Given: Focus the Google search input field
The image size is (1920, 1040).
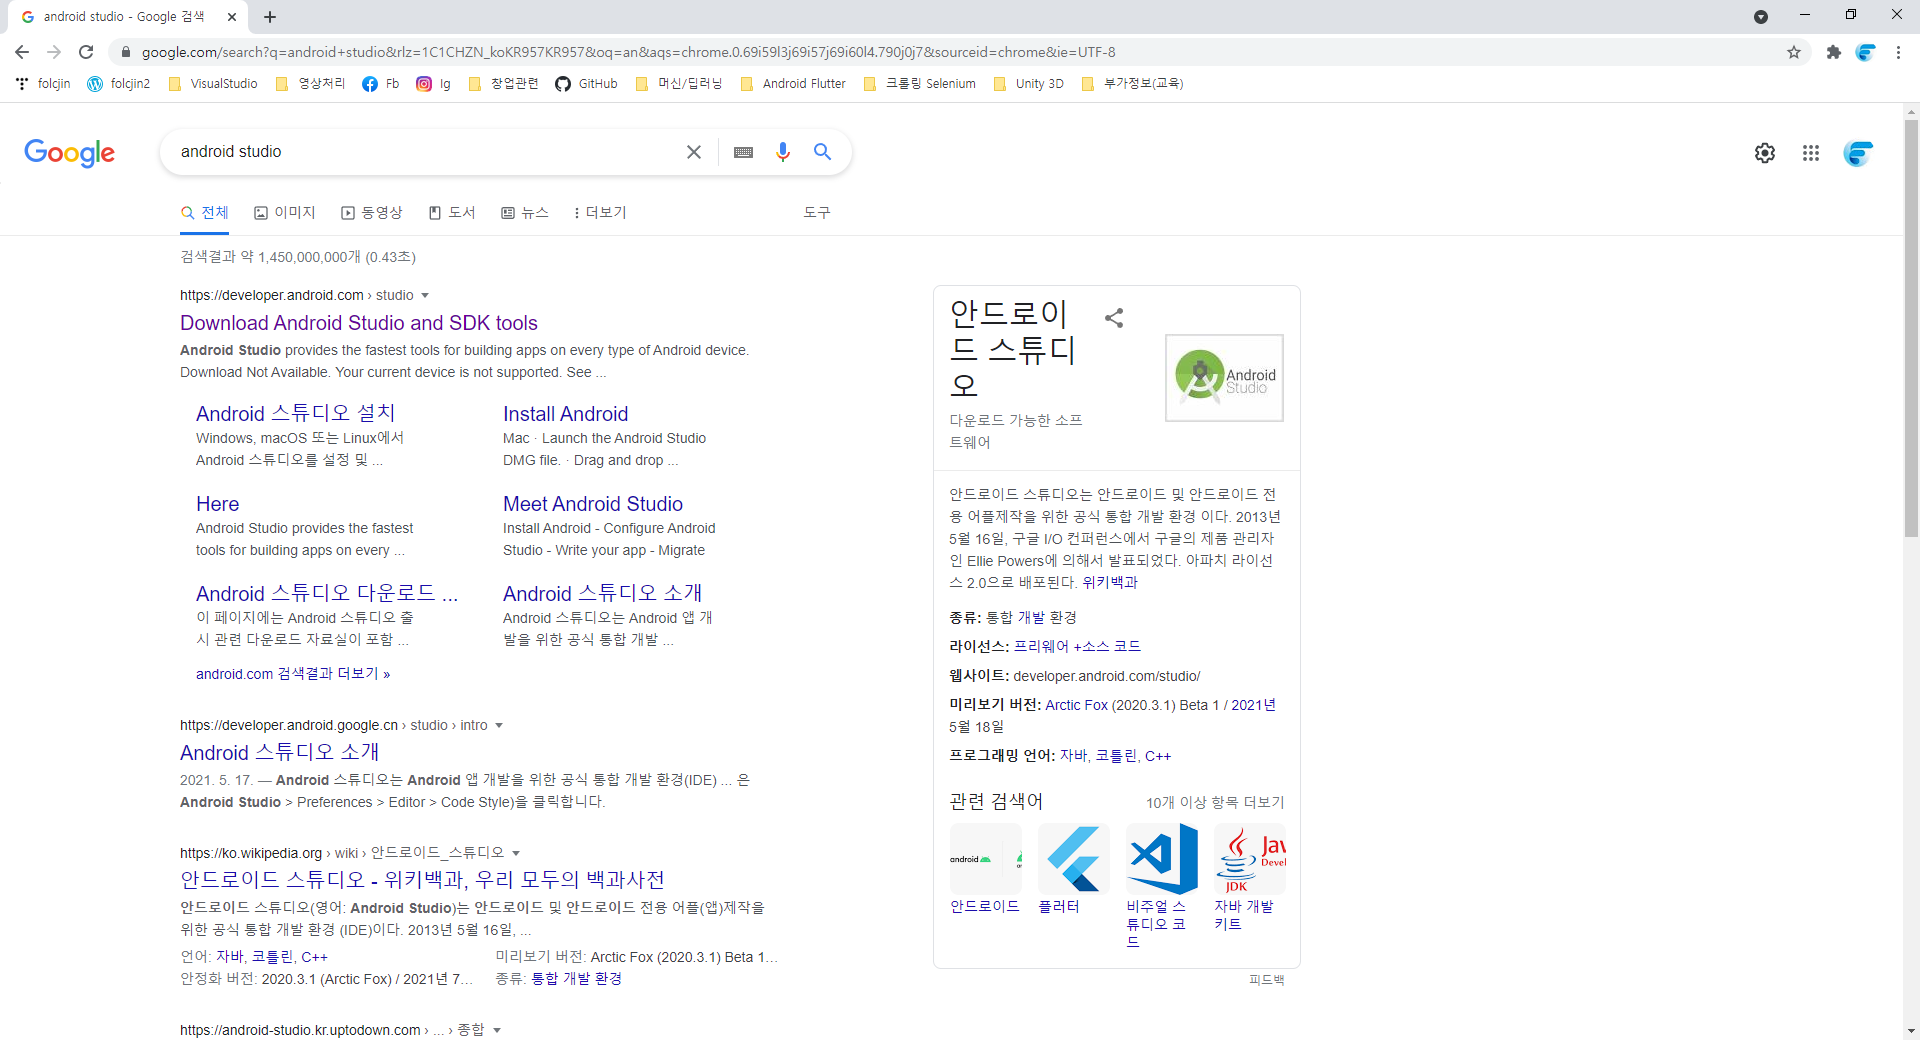Looking at the screenshot, I should [425, 152].
